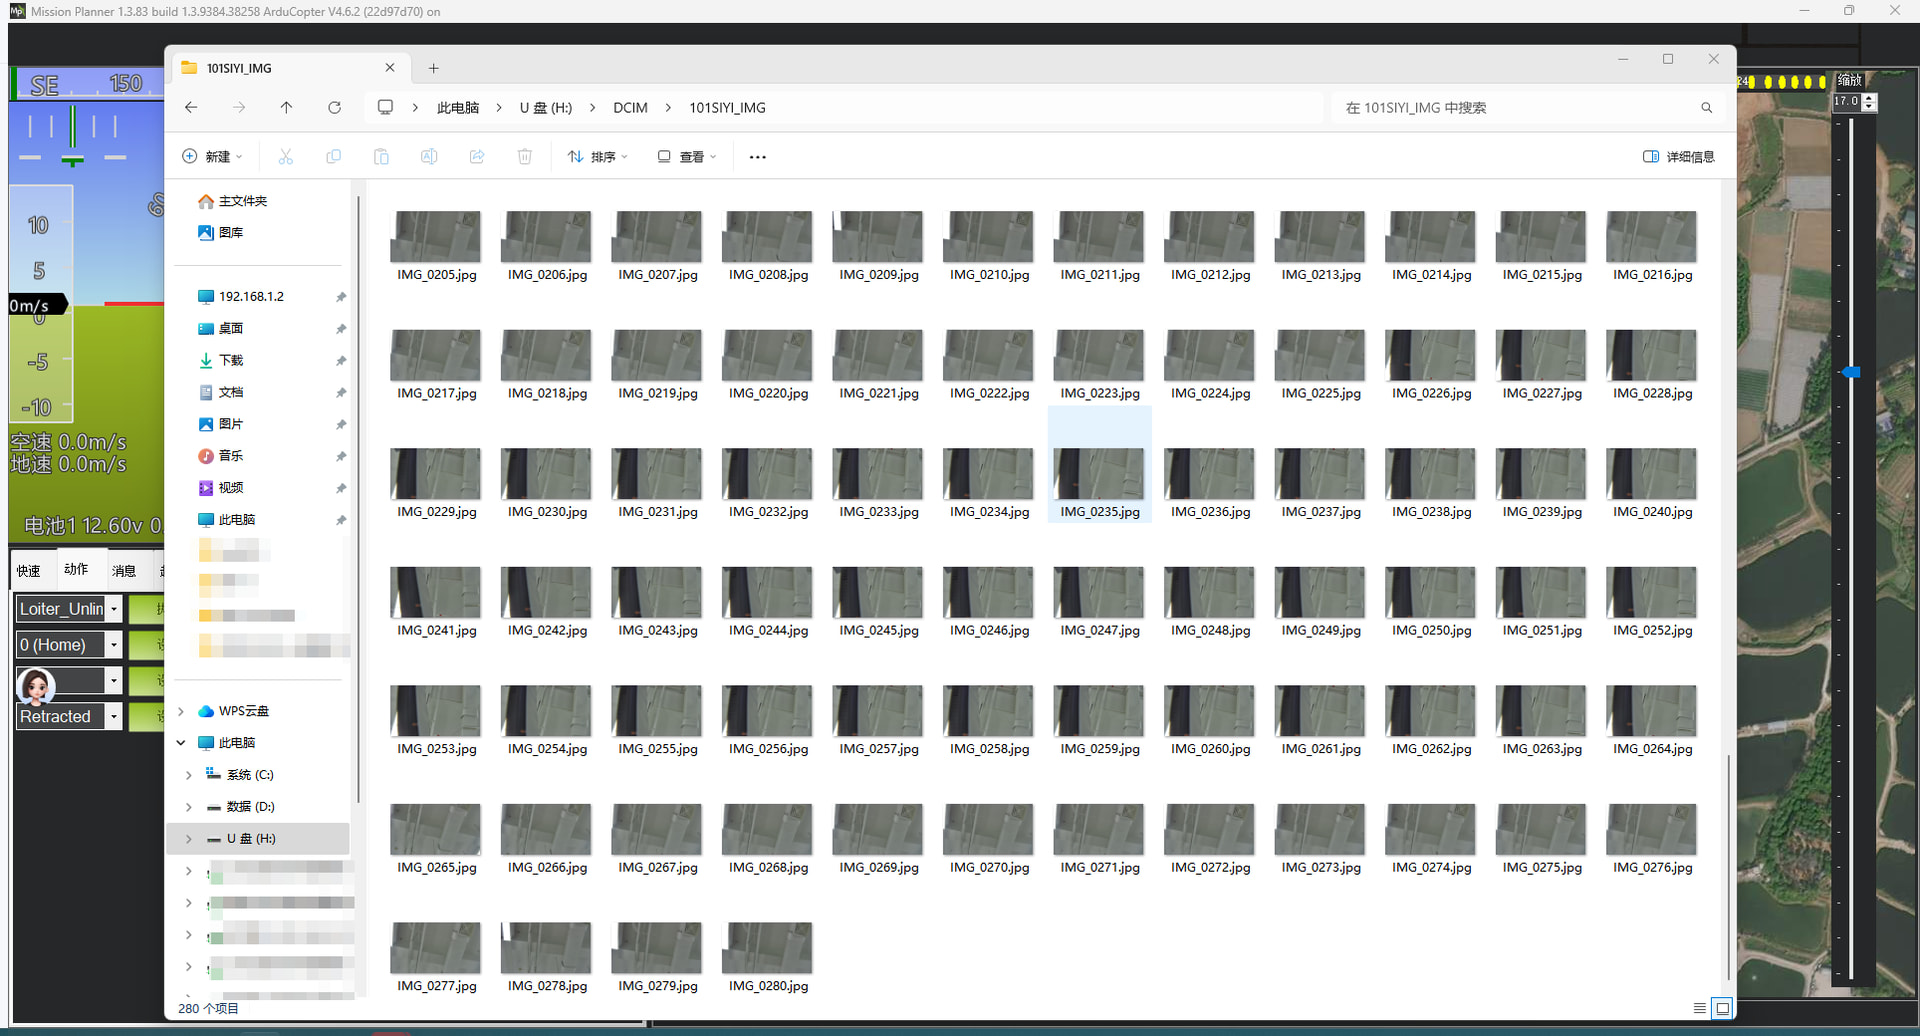Click DCIM in the address breadcrumb
Viewport: 1920px width, 1036px height.
[x=630, y=108]
